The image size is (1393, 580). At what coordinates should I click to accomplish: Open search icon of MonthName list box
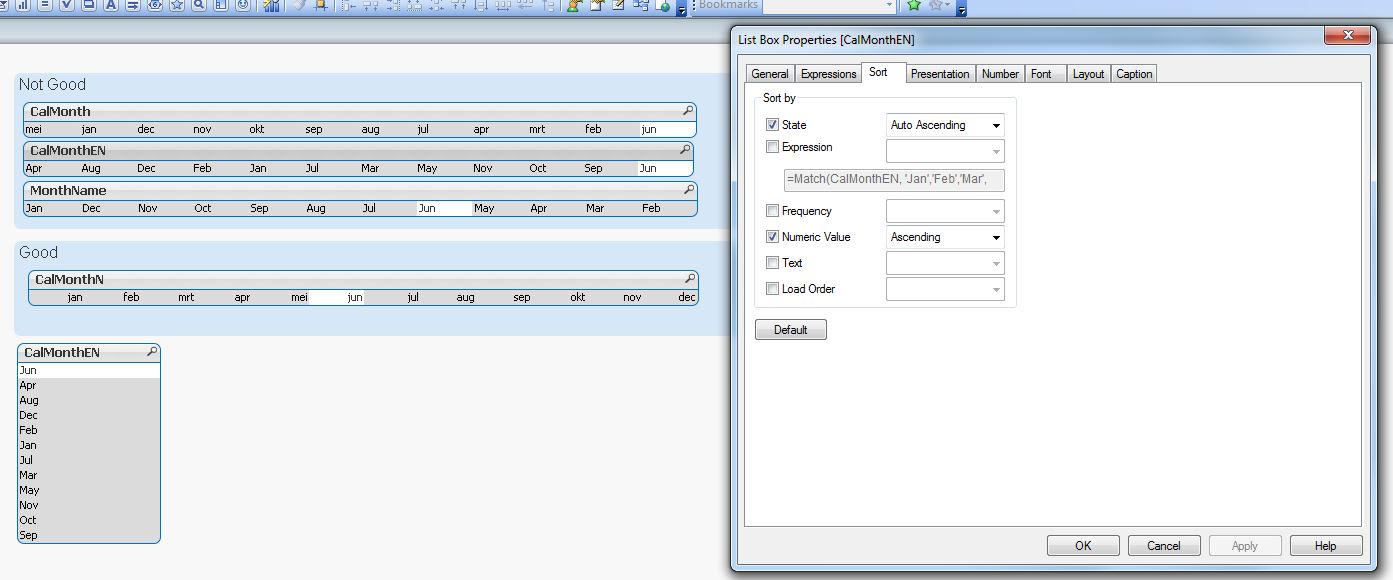click(688, 190)
